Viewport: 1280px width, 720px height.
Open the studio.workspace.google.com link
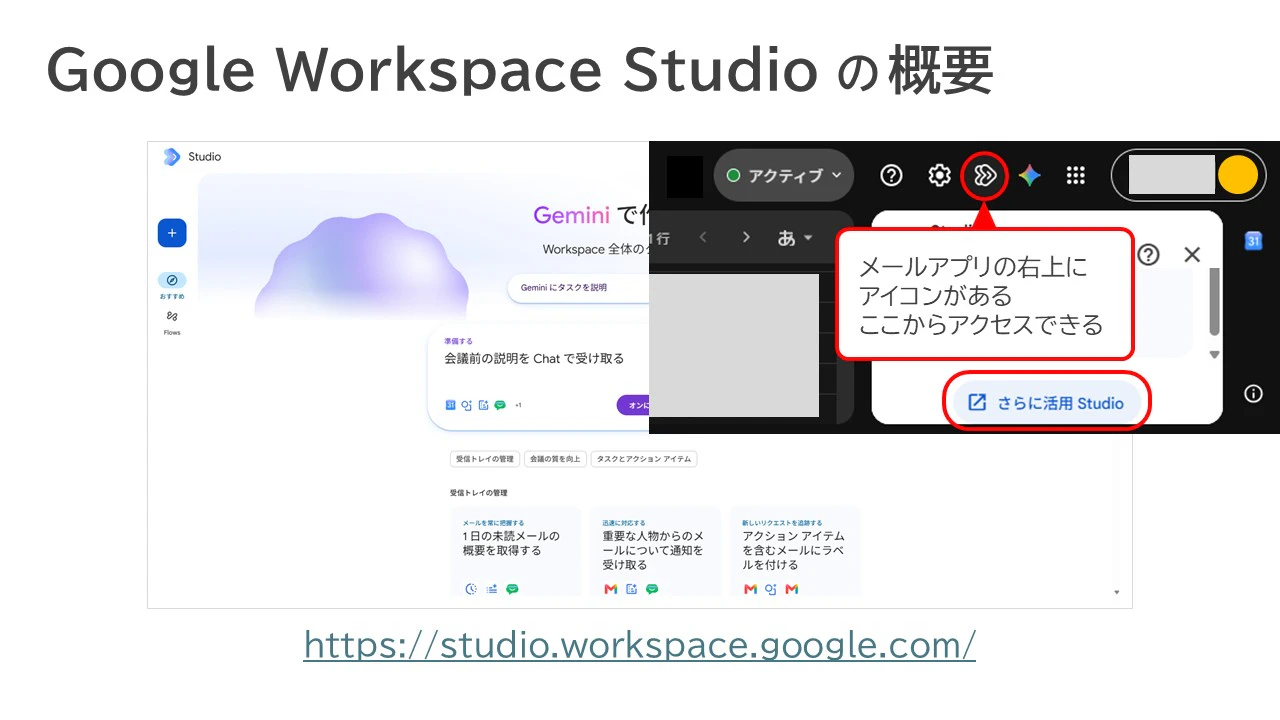640,645
